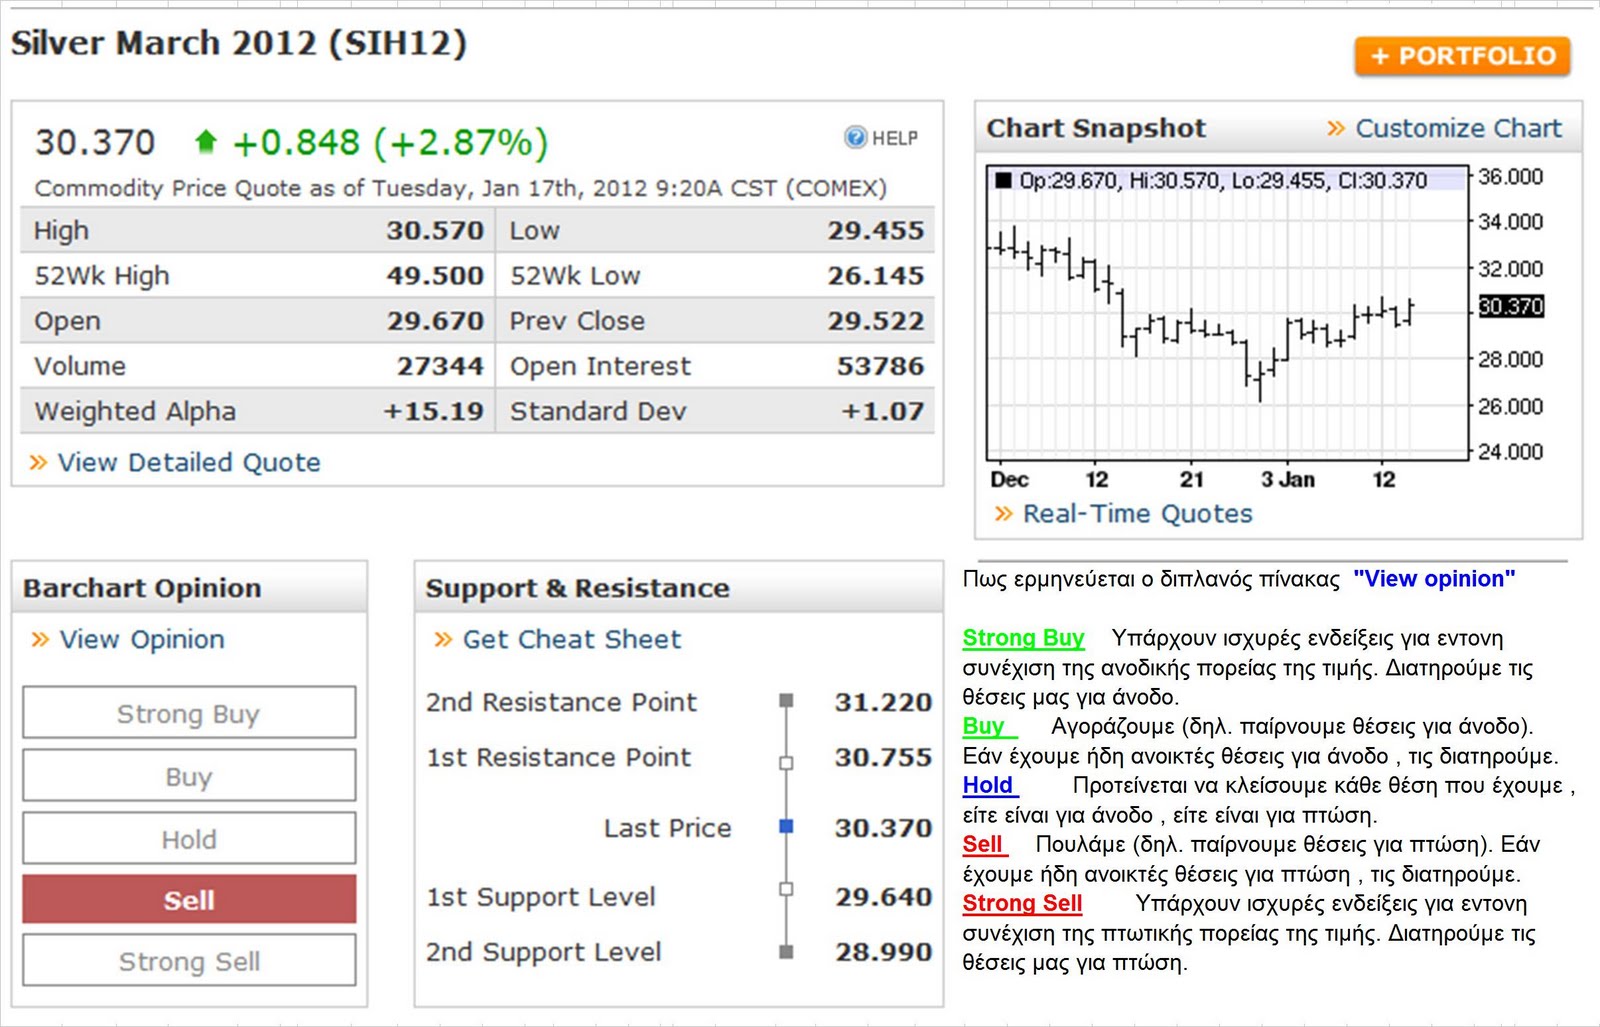Click the 1st Resistance Point value 30.755
This screenshot has height=1027, width=1600.
(x=883, y=757)
